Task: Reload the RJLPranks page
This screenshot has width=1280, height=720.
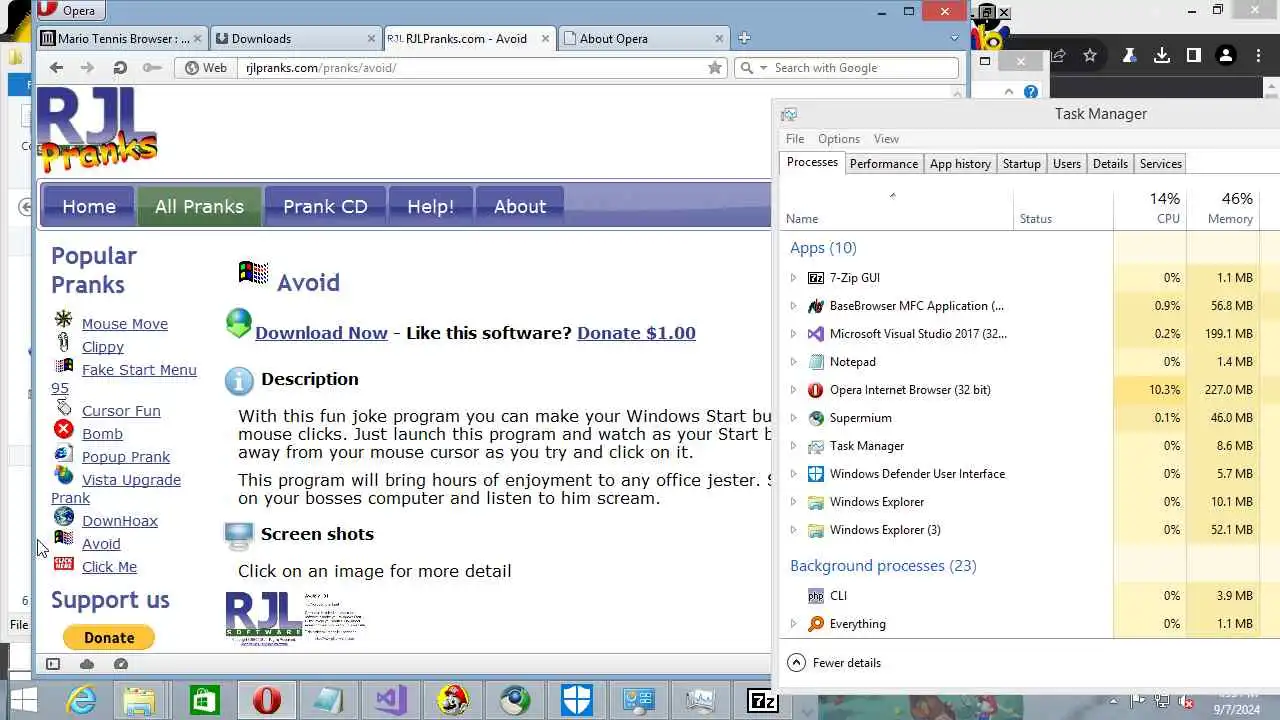Action: [x=120, y=67]
